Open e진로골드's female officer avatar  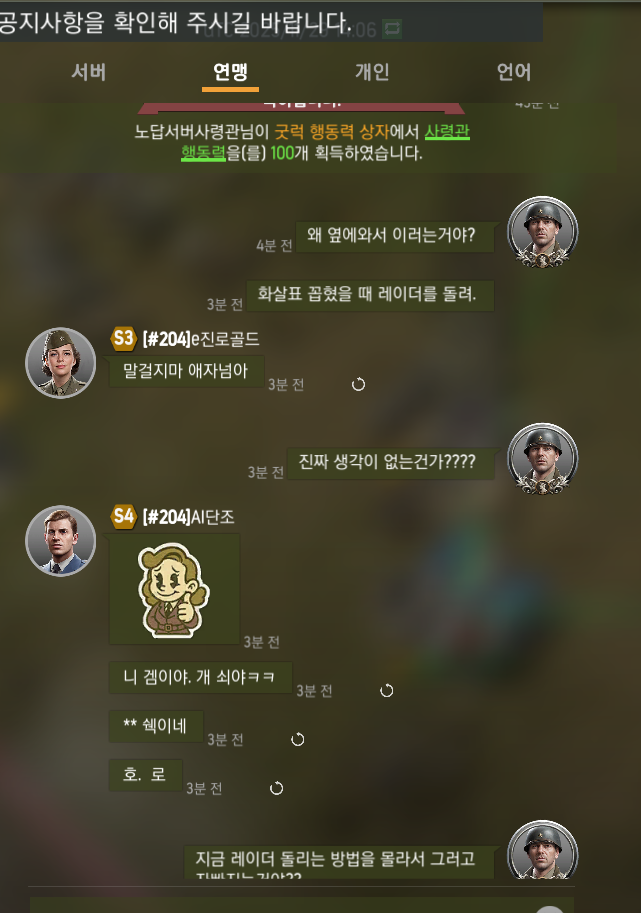pyautogui.click(x=61, y=363)
